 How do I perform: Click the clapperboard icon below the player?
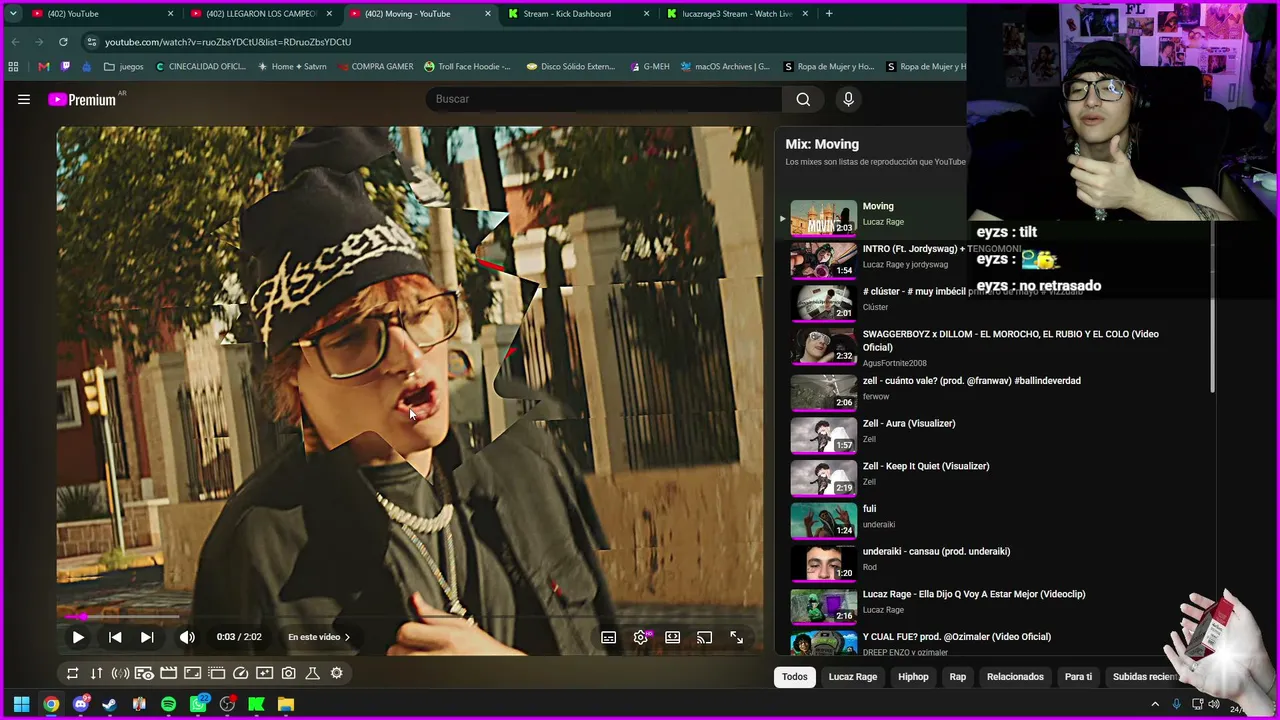(168, 673)
